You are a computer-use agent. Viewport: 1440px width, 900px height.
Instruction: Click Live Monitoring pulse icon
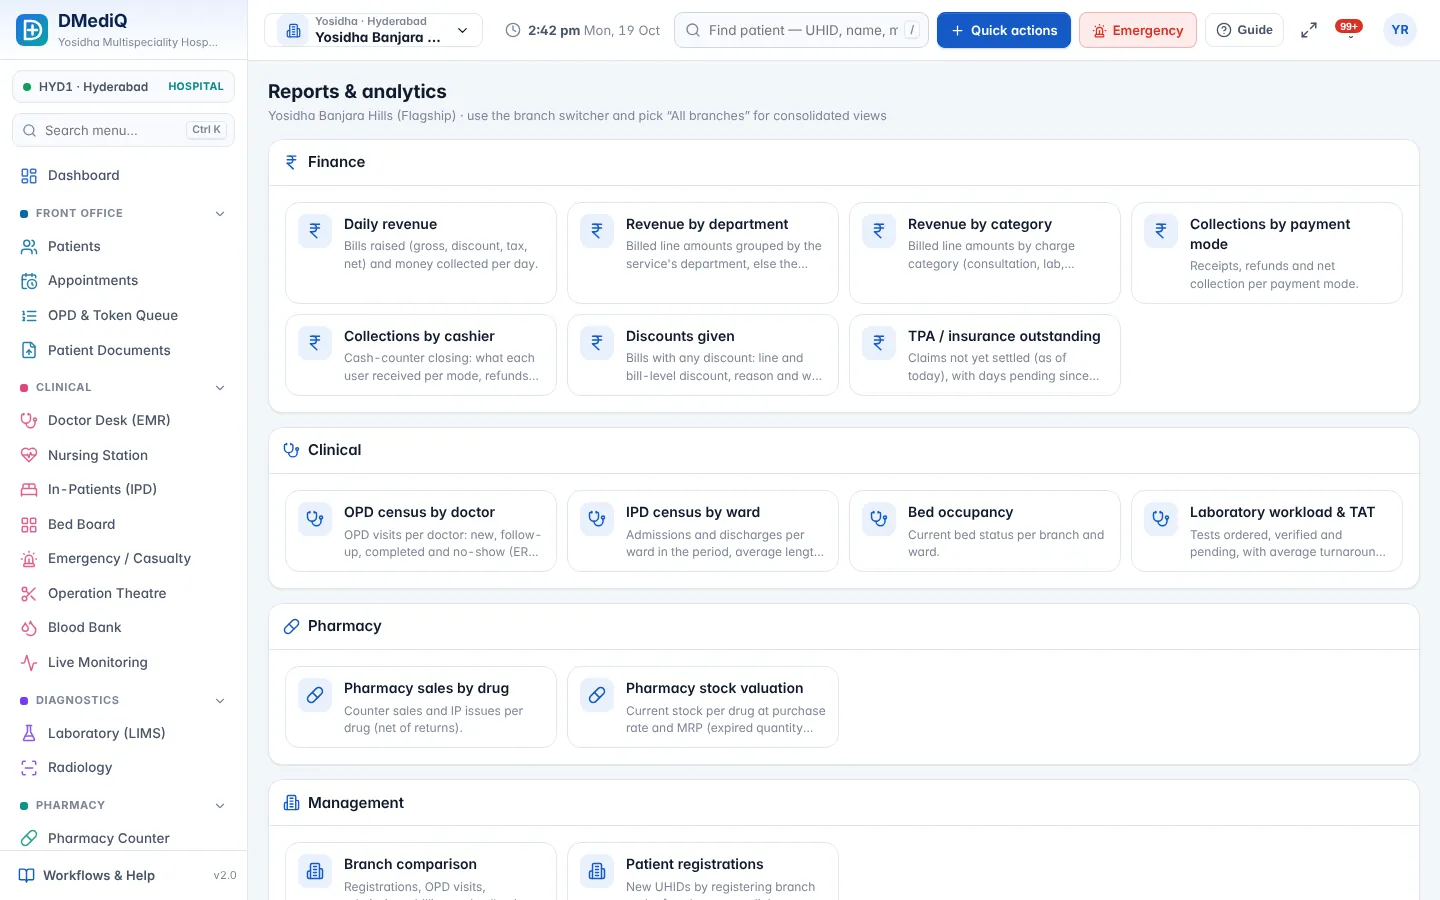[x=29, y=663]
